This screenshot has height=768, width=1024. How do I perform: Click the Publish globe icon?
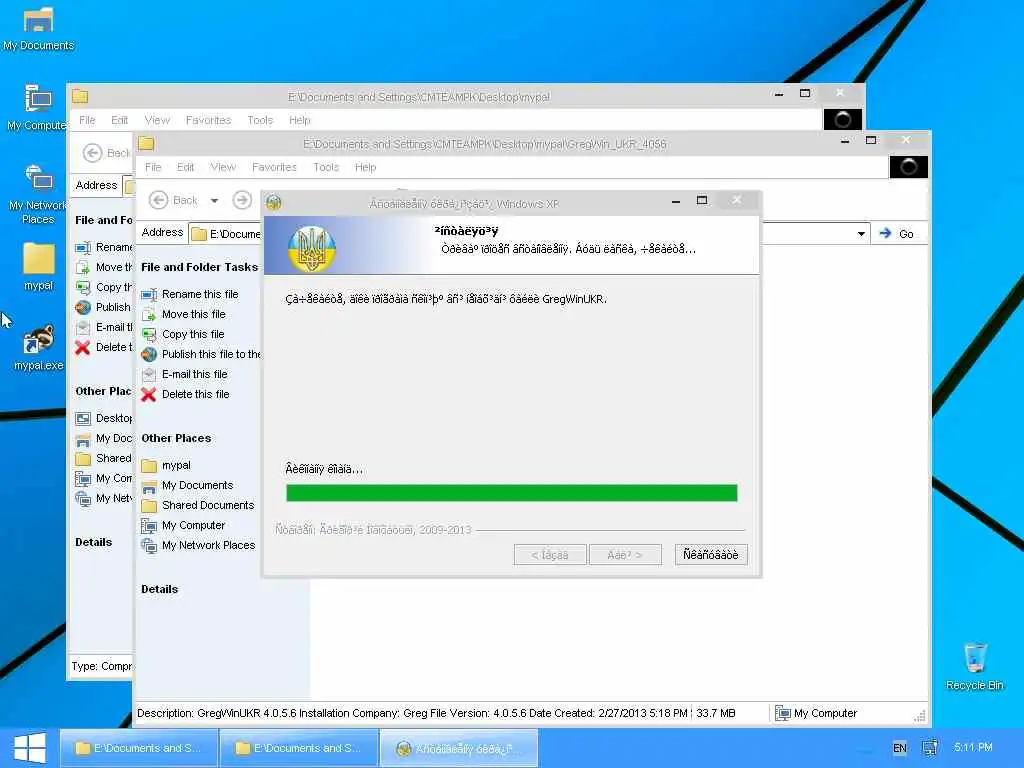[149, 354]
